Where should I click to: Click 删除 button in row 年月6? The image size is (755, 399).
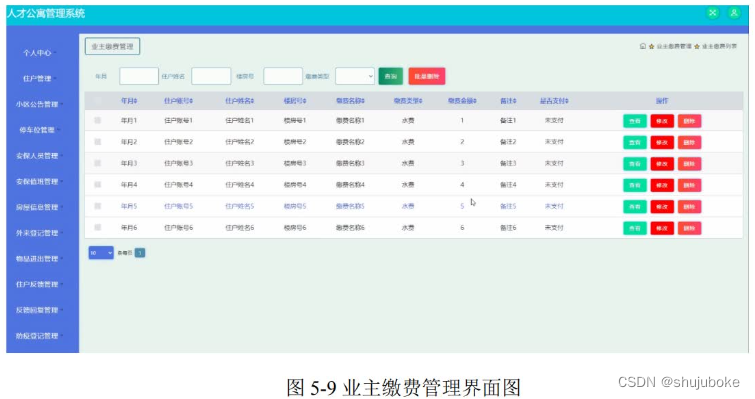coord(689,228)
